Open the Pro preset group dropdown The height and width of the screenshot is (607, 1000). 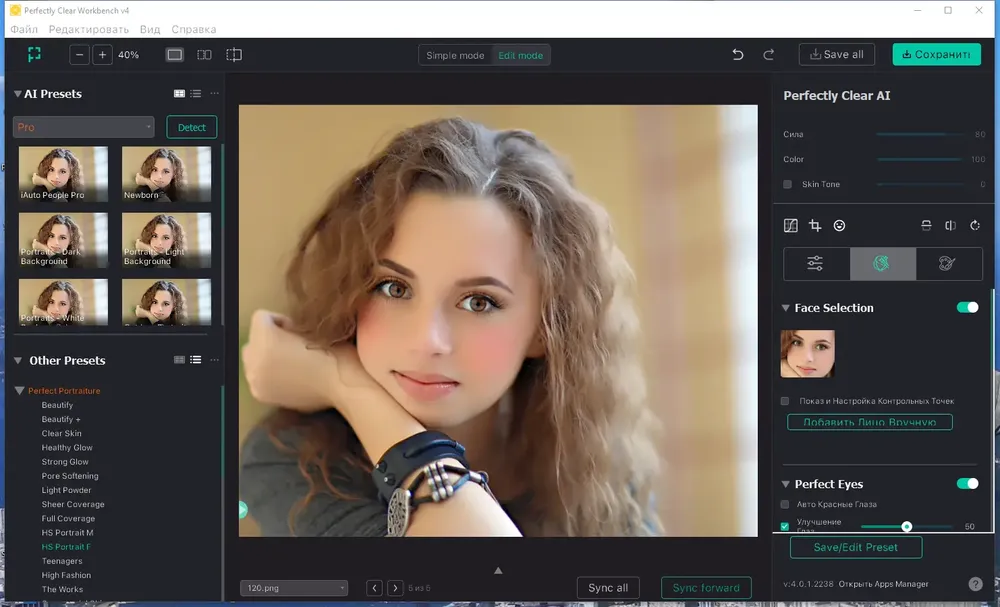coord(84,127)
